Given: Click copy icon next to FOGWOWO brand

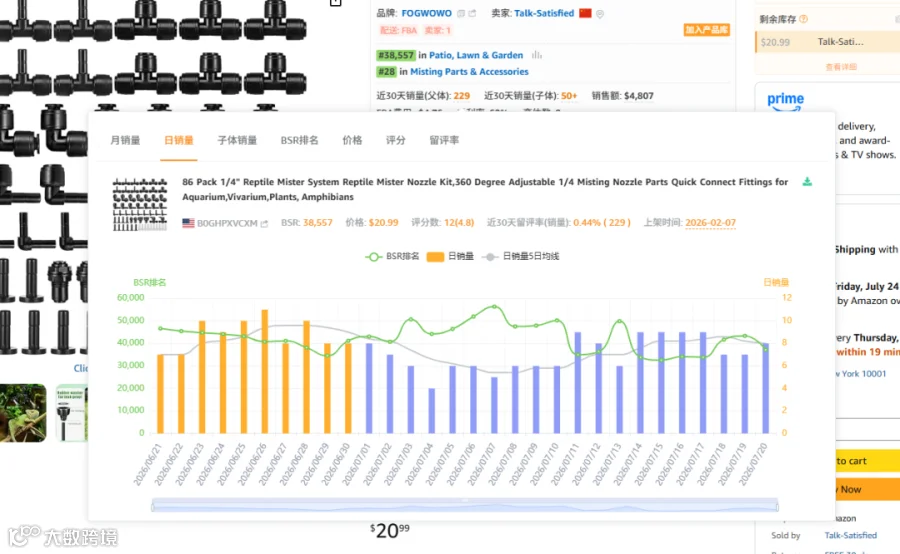Looking at the screenshot, I should (461, 14).
